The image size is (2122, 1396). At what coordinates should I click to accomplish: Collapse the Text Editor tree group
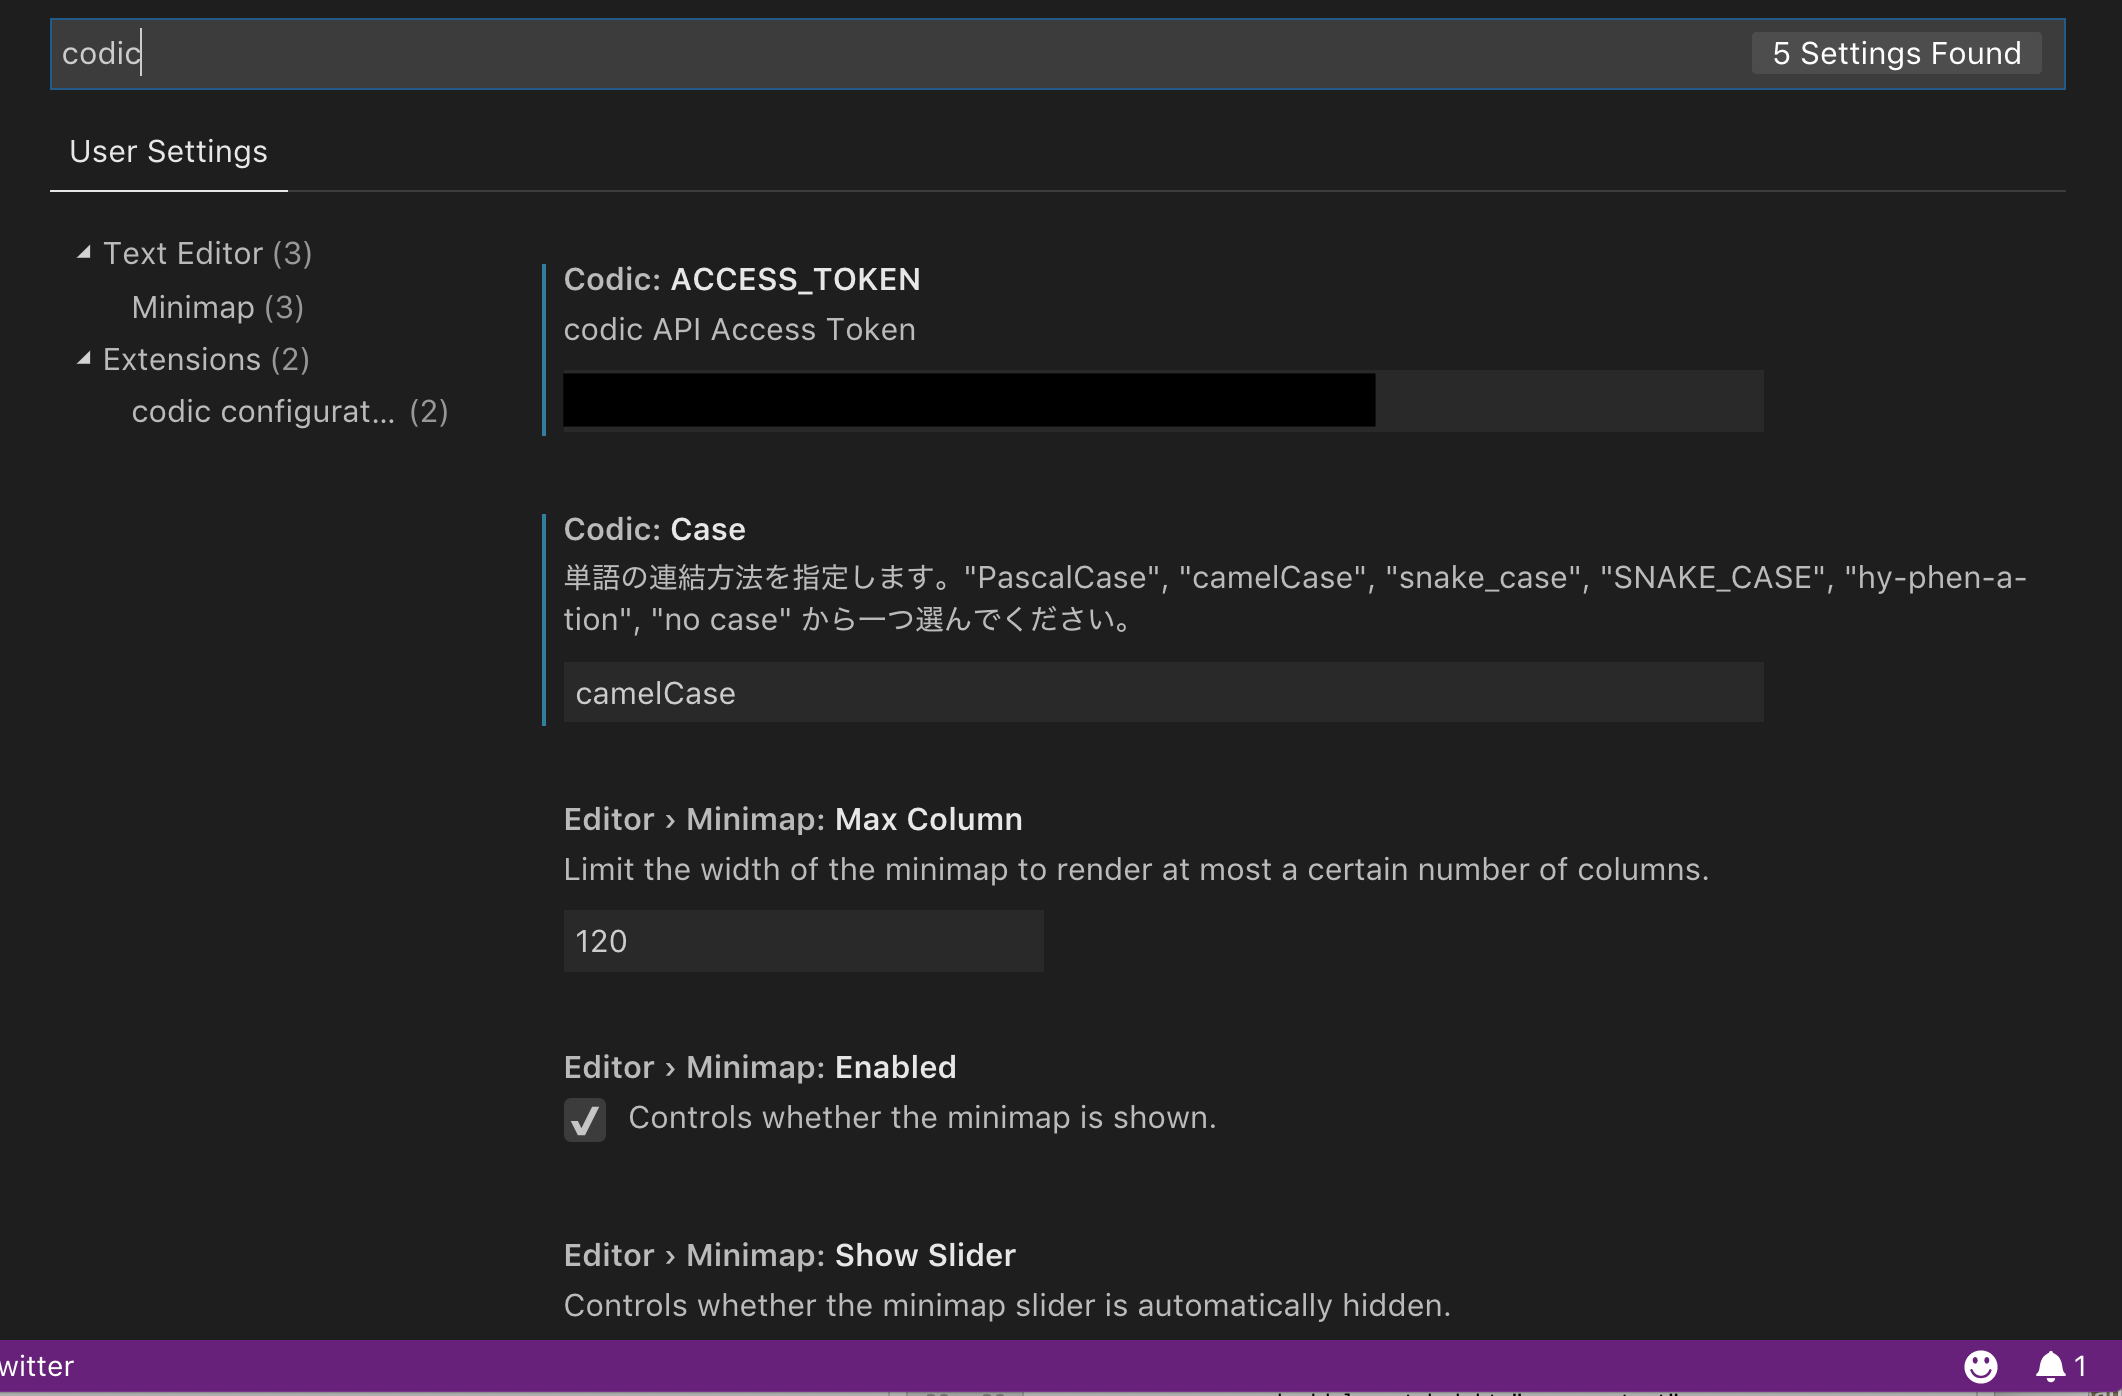pos(84,253)
